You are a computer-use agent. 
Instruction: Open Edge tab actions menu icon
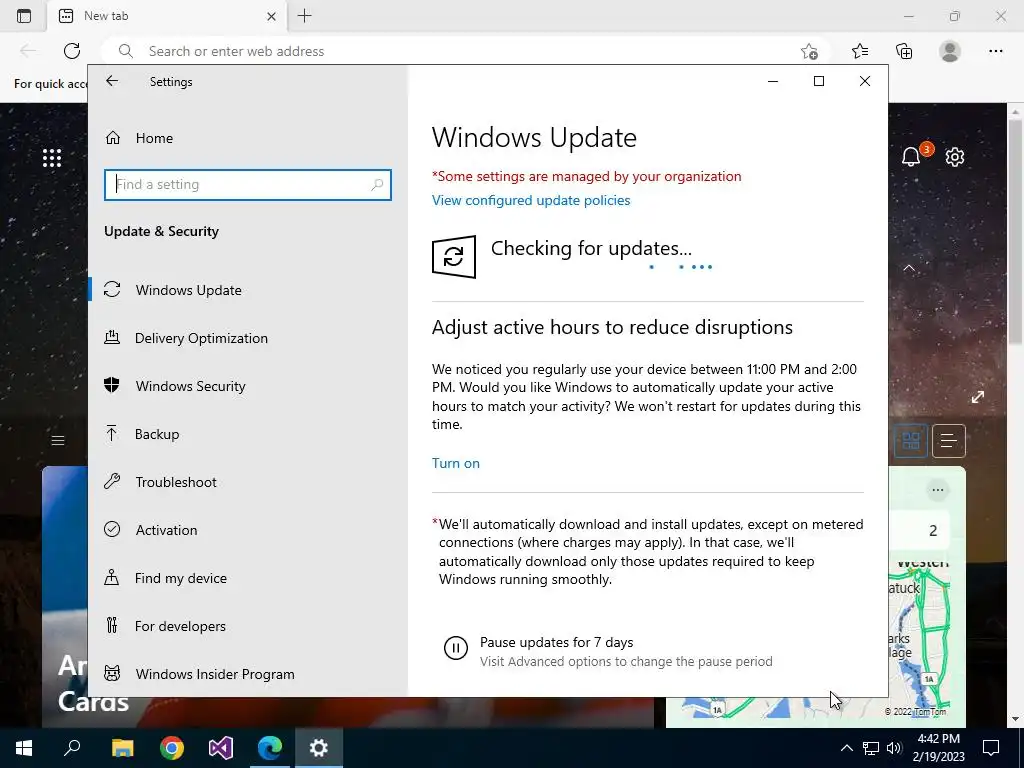(x=24, y=16)
